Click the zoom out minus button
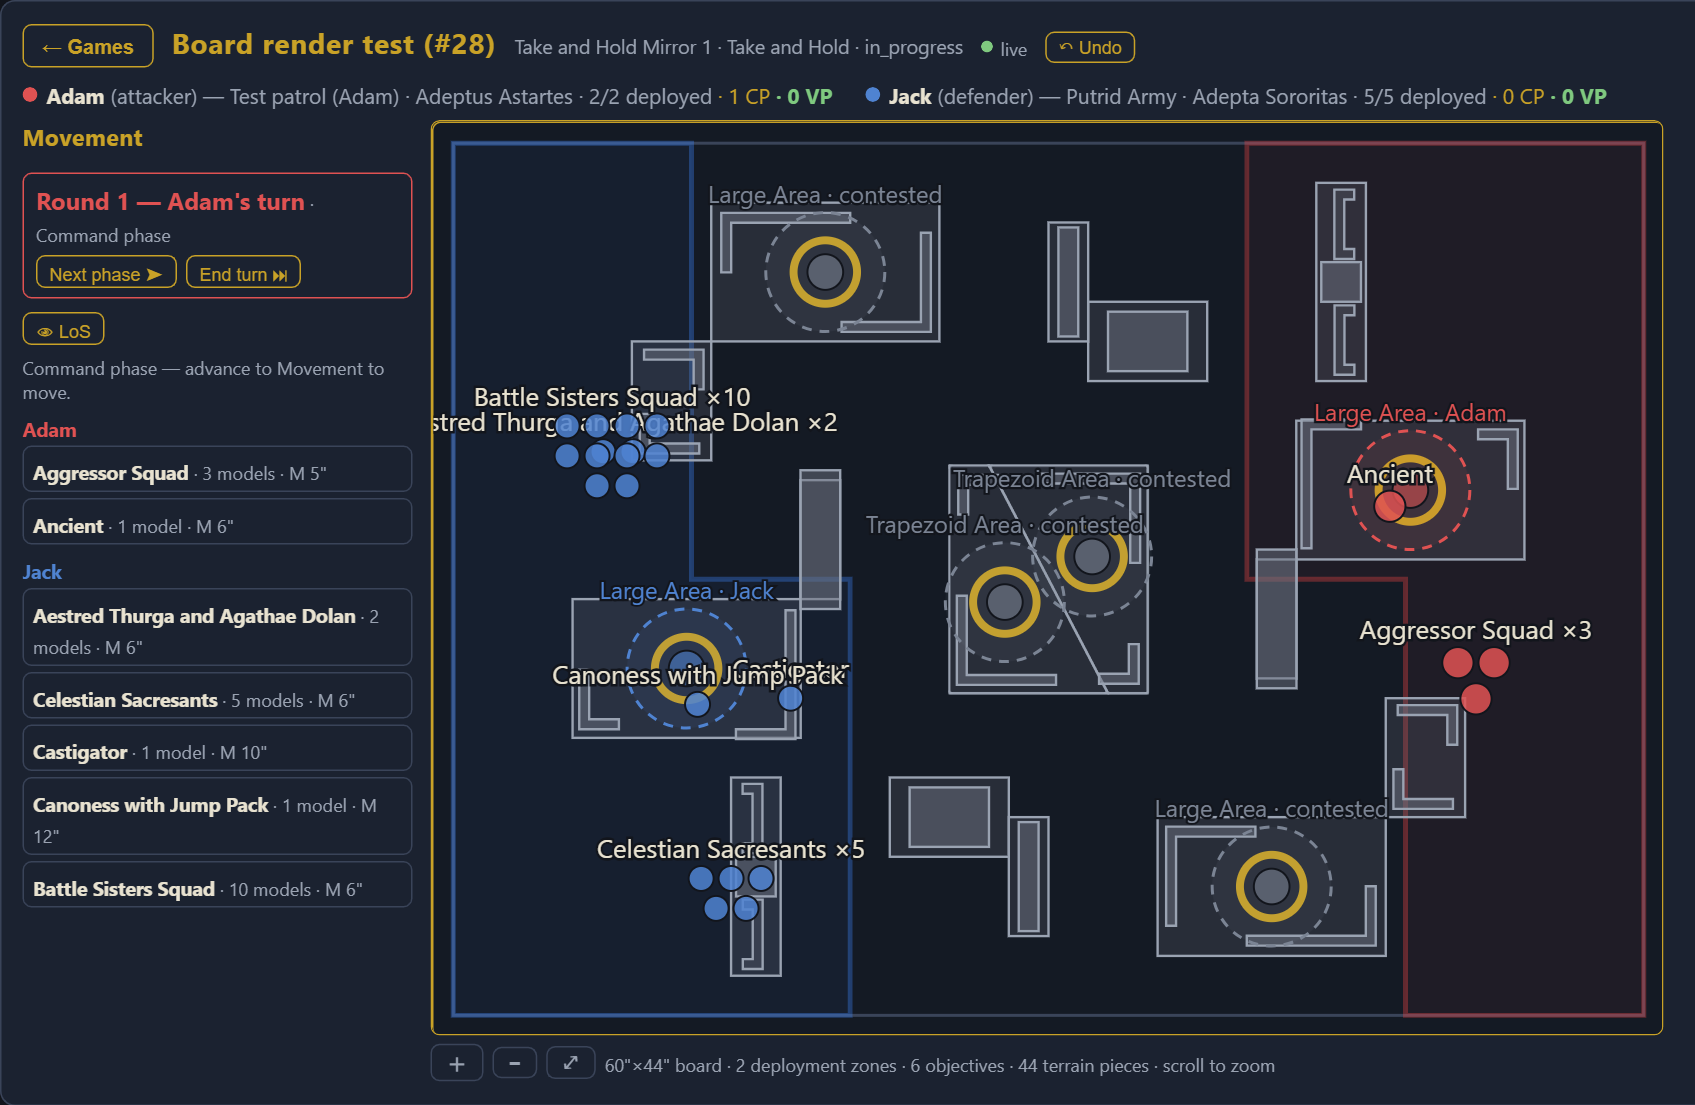 point(515,1063)
